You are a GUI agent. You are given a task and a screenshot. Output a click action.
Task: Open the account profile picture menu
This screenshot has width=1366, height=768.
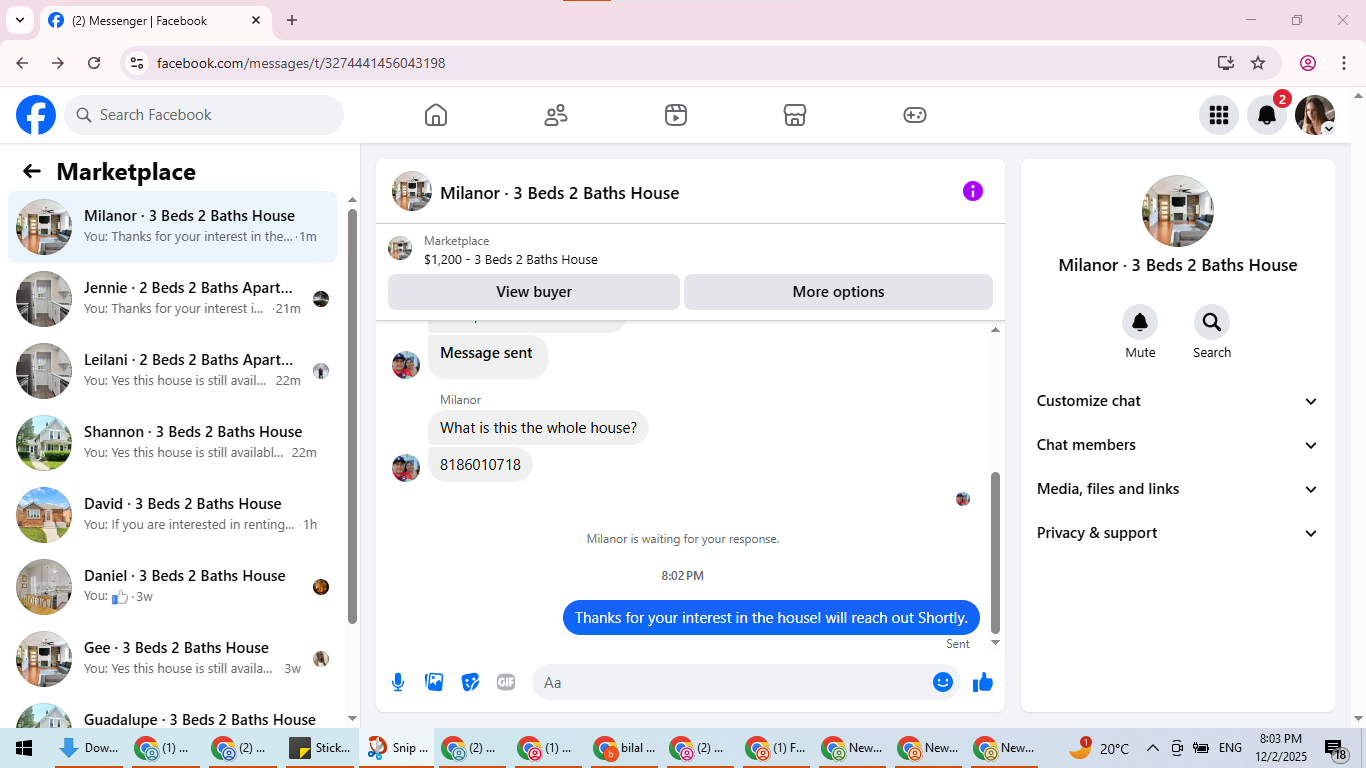tap(1315, 115)
